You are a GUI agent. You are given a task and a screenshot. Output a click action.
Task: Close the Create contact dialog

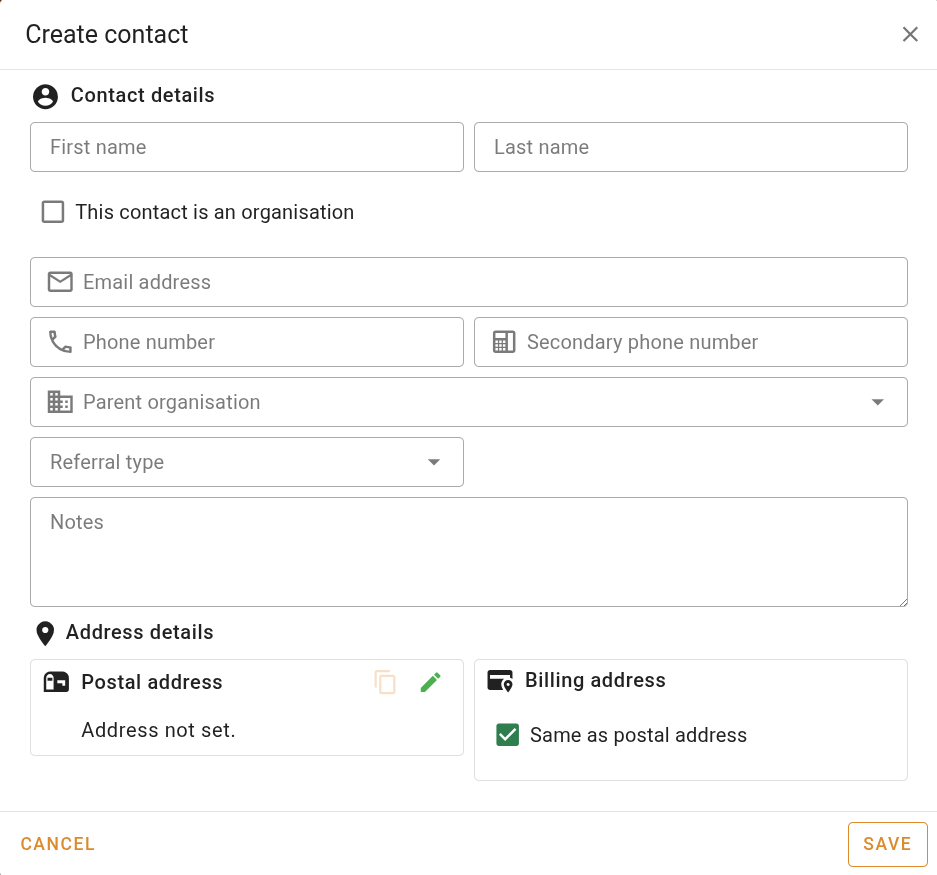click(910, 35)
